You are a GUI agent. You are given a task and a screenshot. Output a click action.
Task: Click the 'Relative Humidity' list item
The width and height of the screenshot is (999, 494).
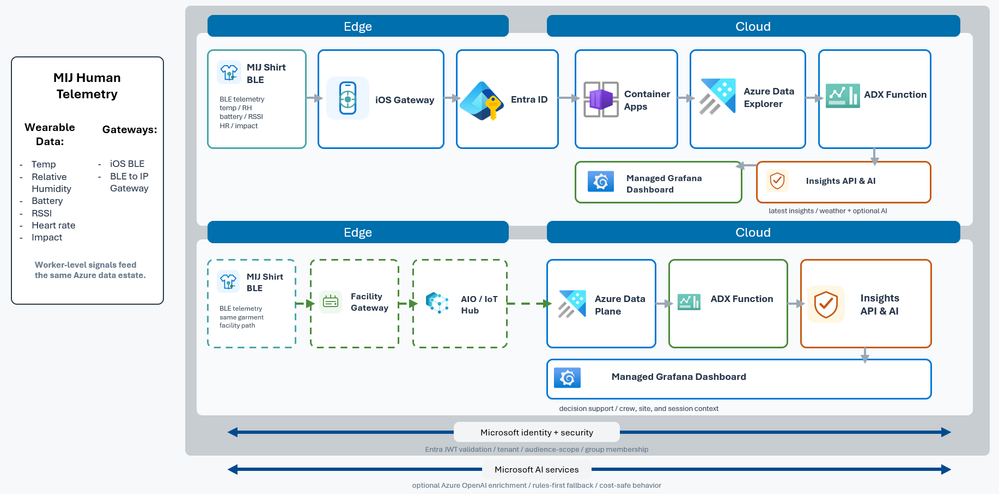coord(52,182)
